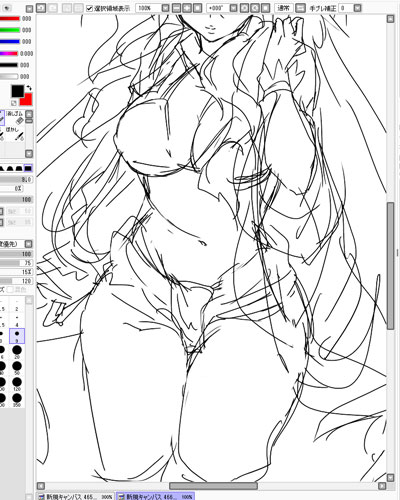Adjust the red color channel slider

click(x=9, y=19)
